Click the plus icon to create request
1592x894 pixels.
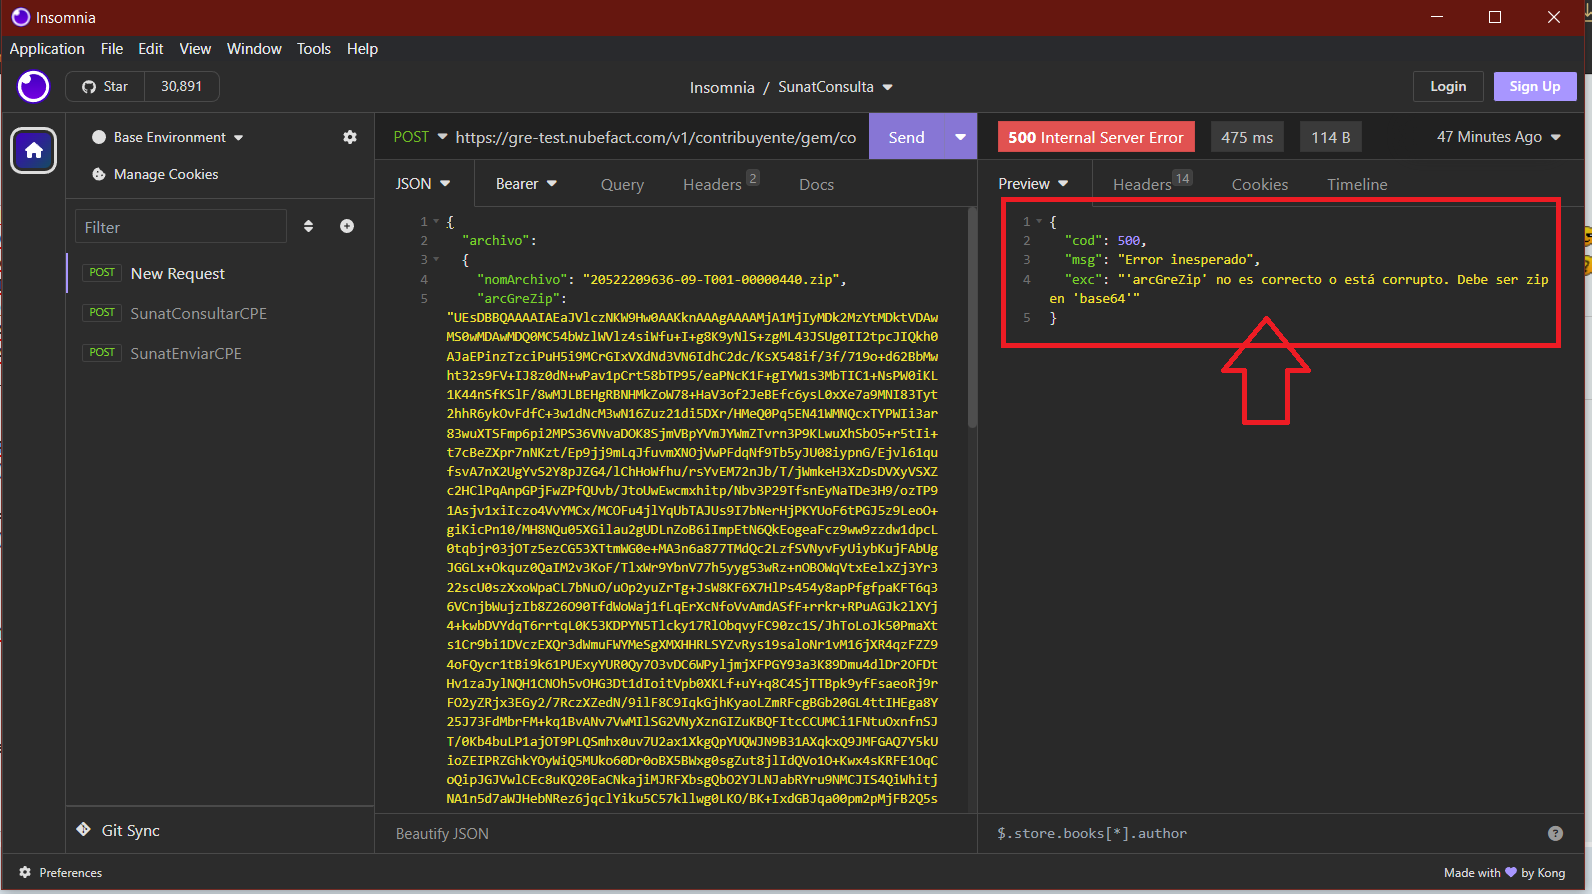coord(347,226)
